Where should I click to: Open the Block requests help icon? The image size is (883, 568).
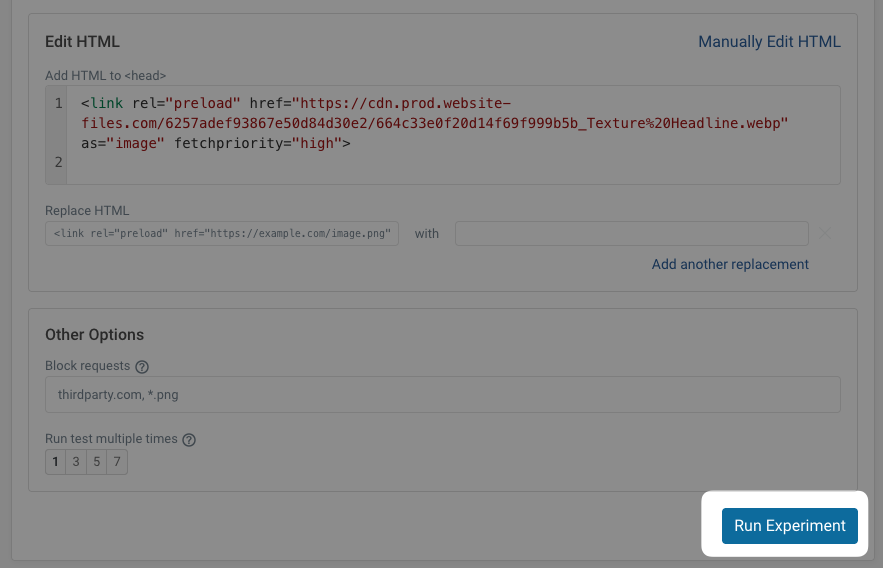142,367
